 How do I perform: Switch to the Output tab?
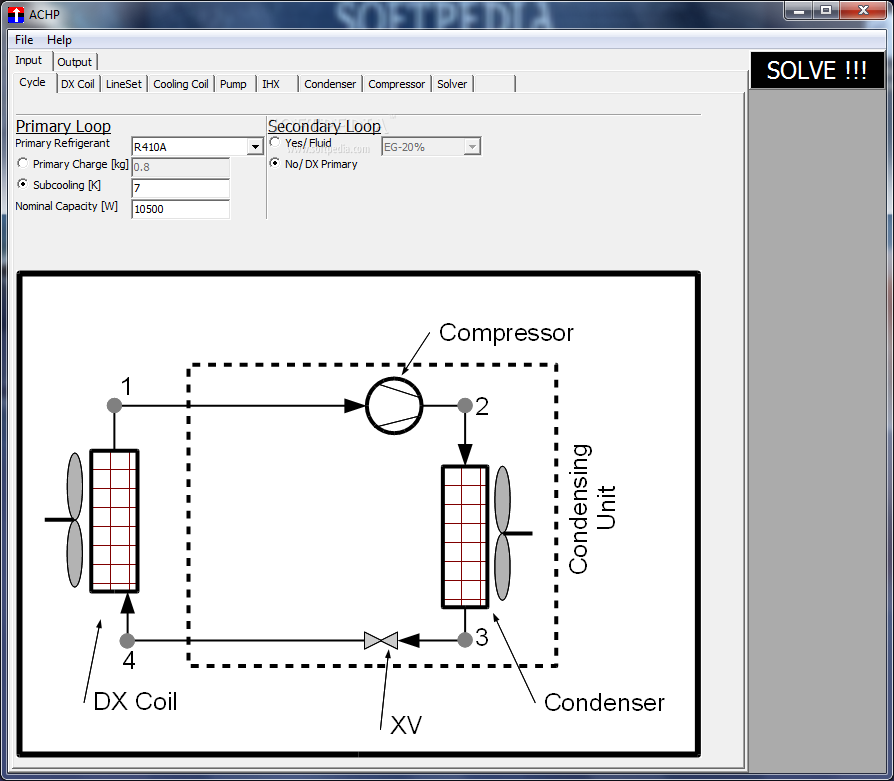pos(75,62)
